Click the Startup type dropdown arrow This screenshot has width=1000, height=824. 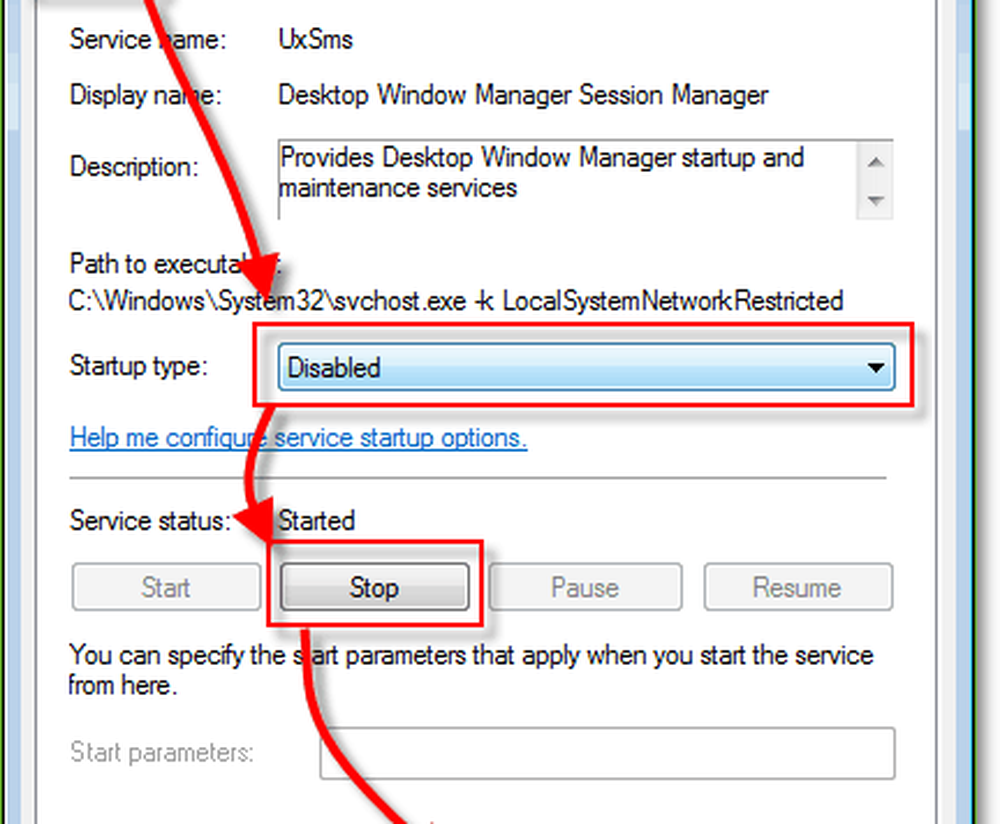point(876,368)
